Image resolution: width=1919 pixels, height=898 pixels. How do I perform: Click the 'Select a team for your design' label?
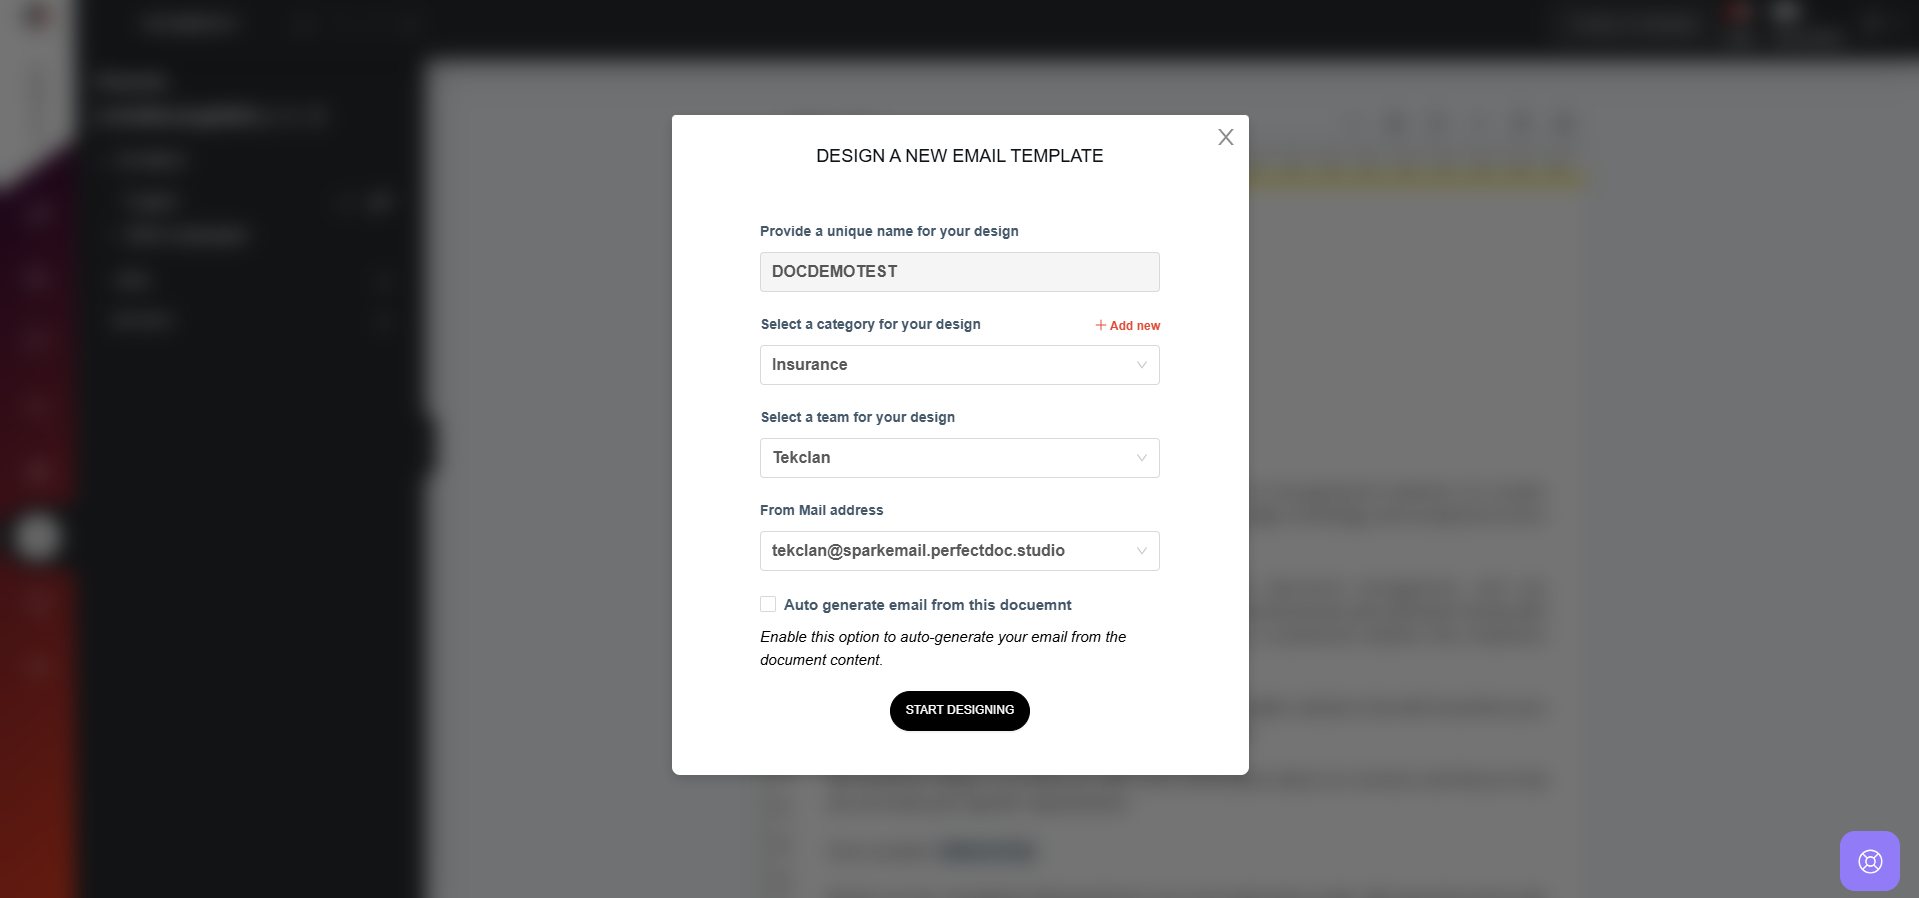[x=857, y=417]
